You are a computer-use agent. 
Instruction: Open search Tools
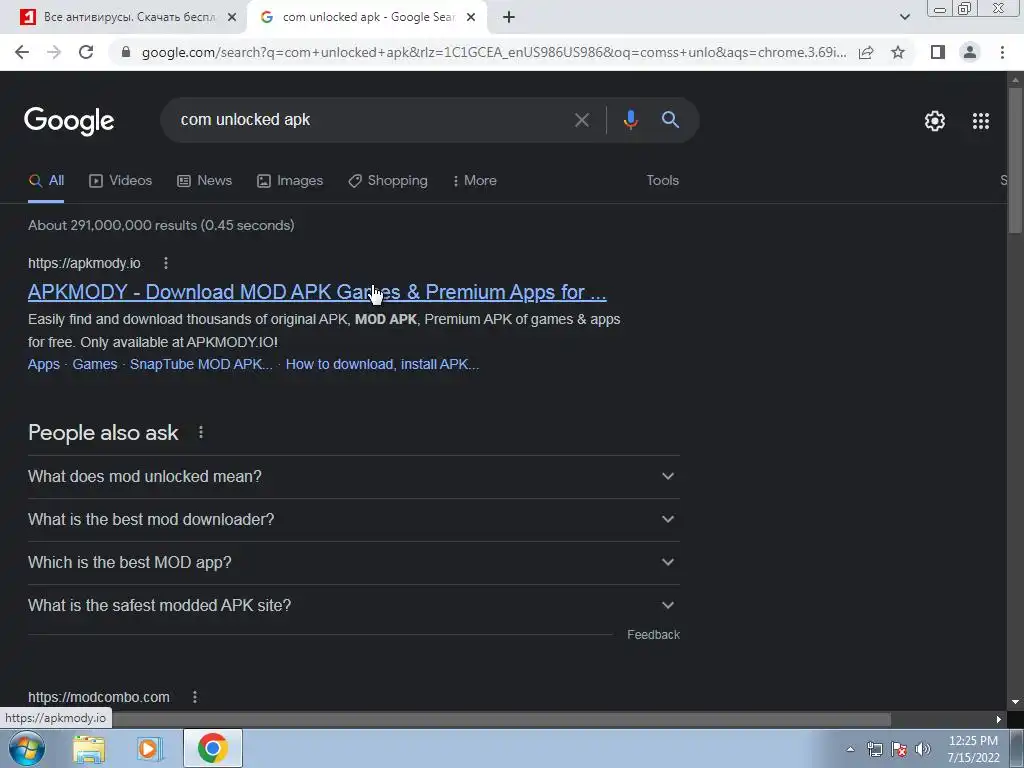tap(662, 180)
